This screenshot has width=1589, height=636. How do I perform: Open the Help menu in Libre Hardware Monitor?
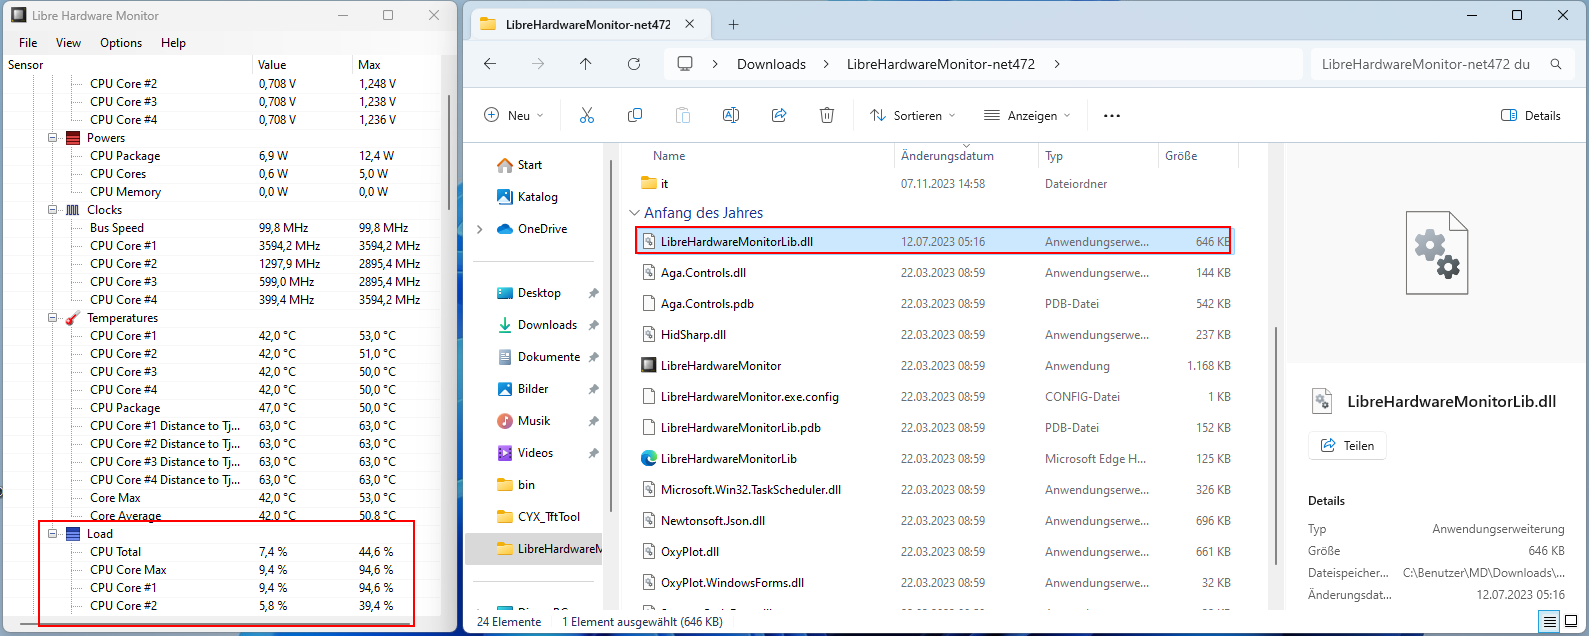point(173,43)
